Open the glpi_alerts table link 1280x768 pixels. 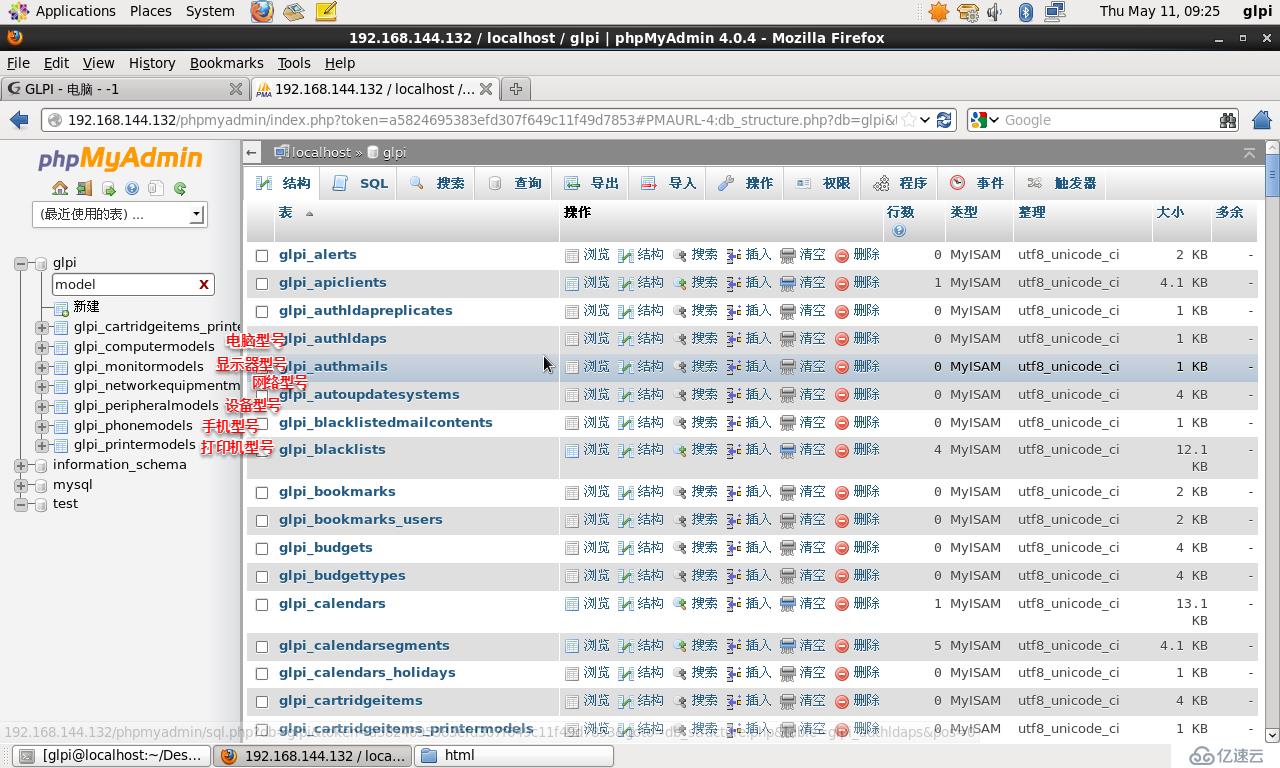pos(317,255)
